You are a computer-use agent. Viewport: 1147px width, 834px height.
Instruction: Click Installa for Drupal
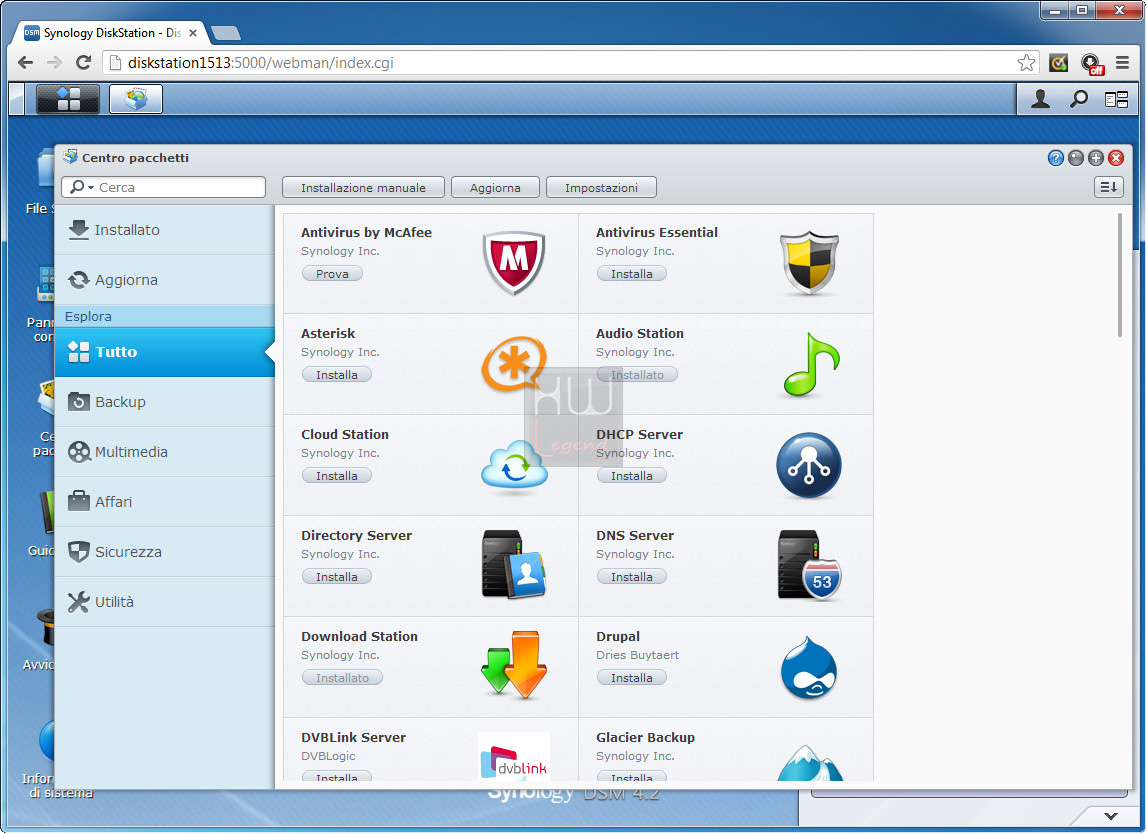(x=631, y=677)
